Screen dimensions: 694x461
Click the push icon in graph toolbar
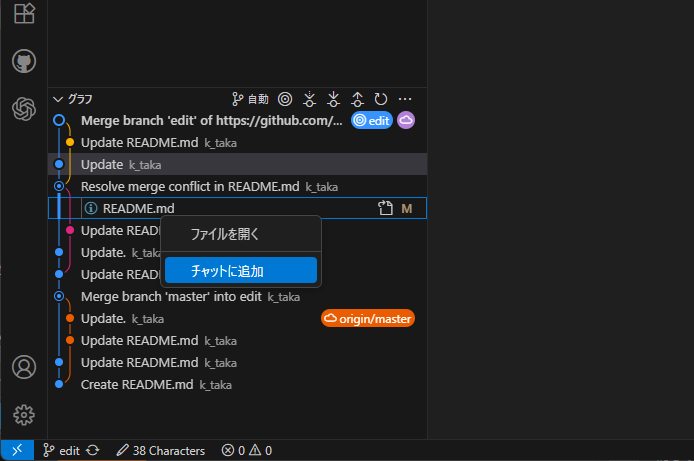pyautogui.click(x=357, y=99)
